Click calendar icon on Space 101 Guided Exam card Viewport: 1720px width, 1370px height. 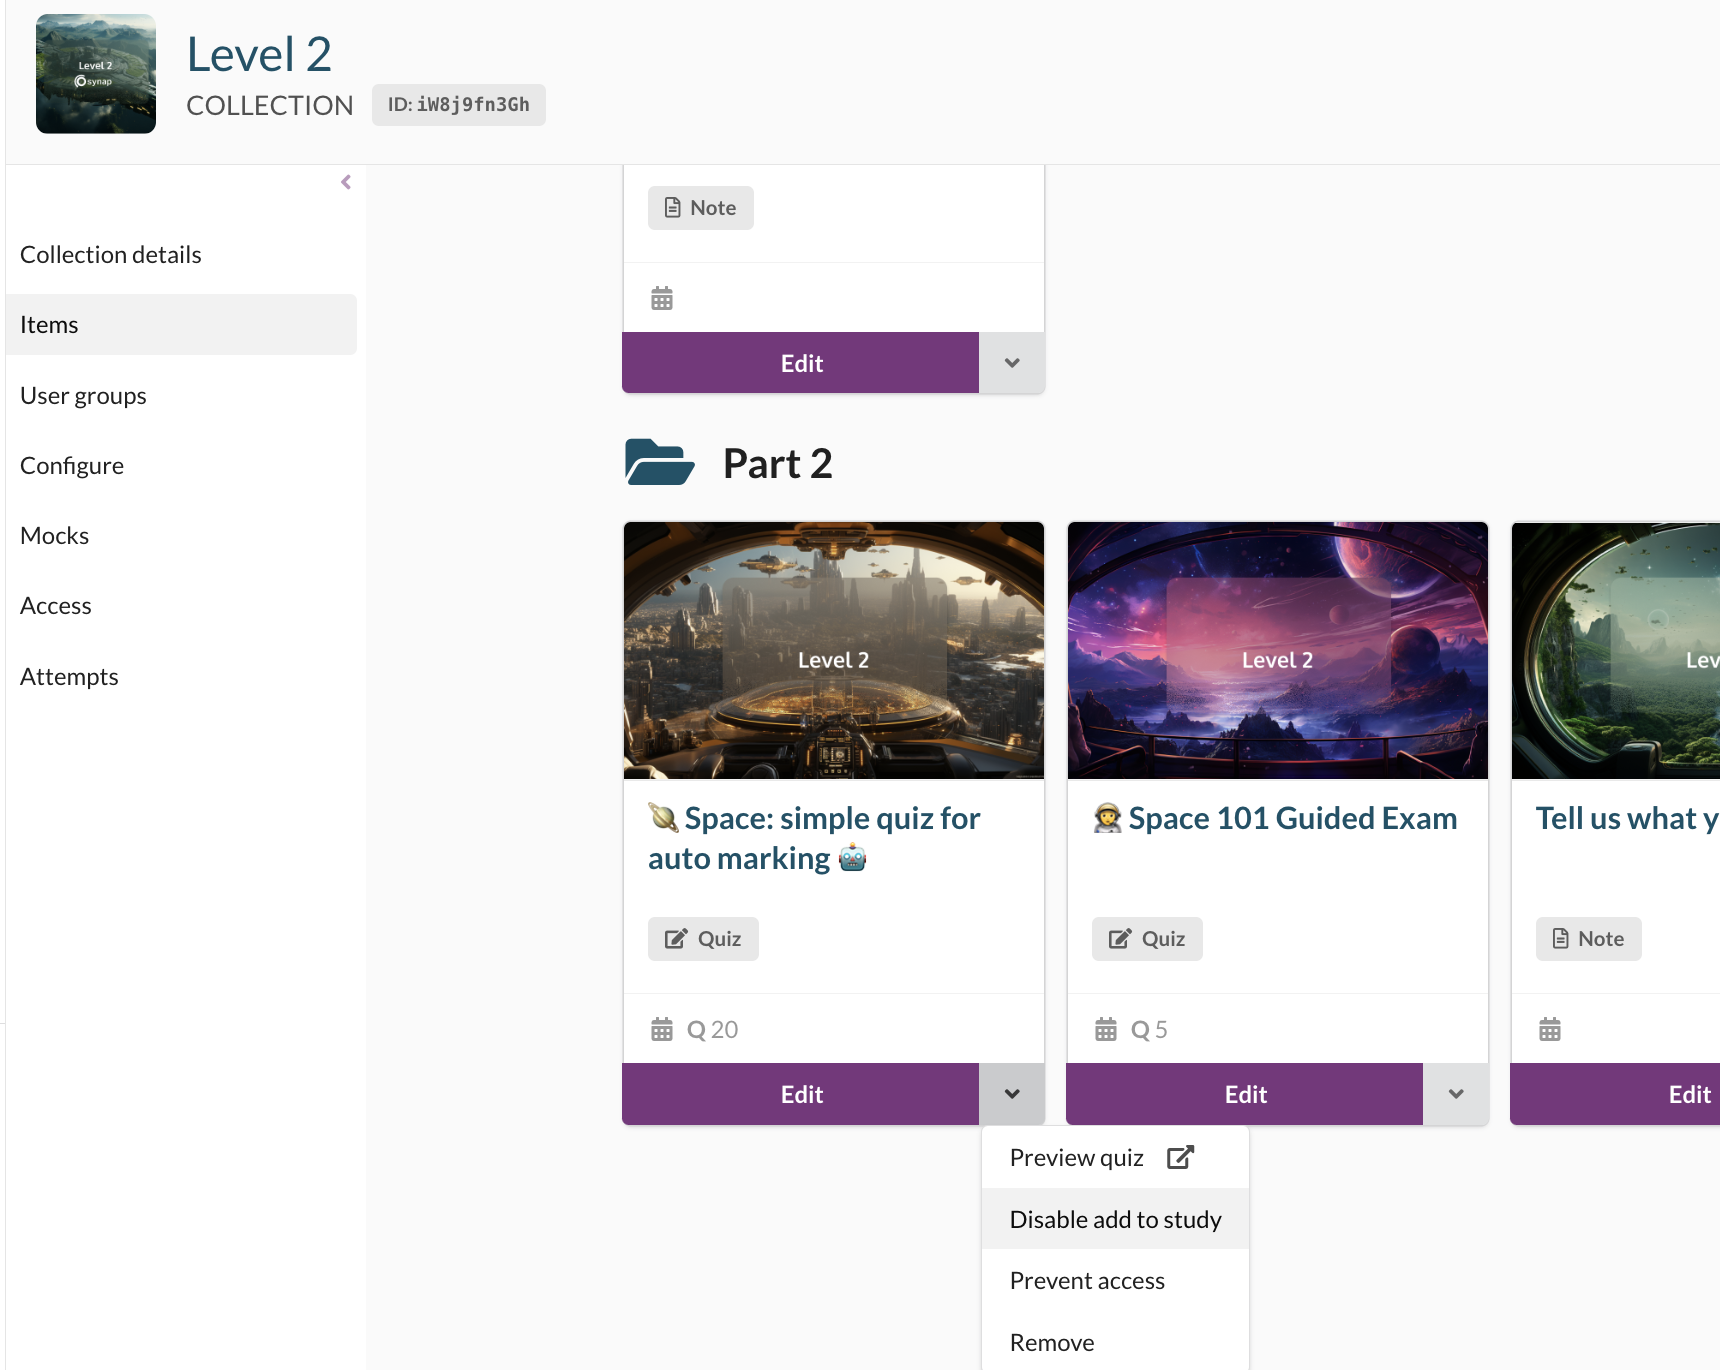pos(1106,1029)
